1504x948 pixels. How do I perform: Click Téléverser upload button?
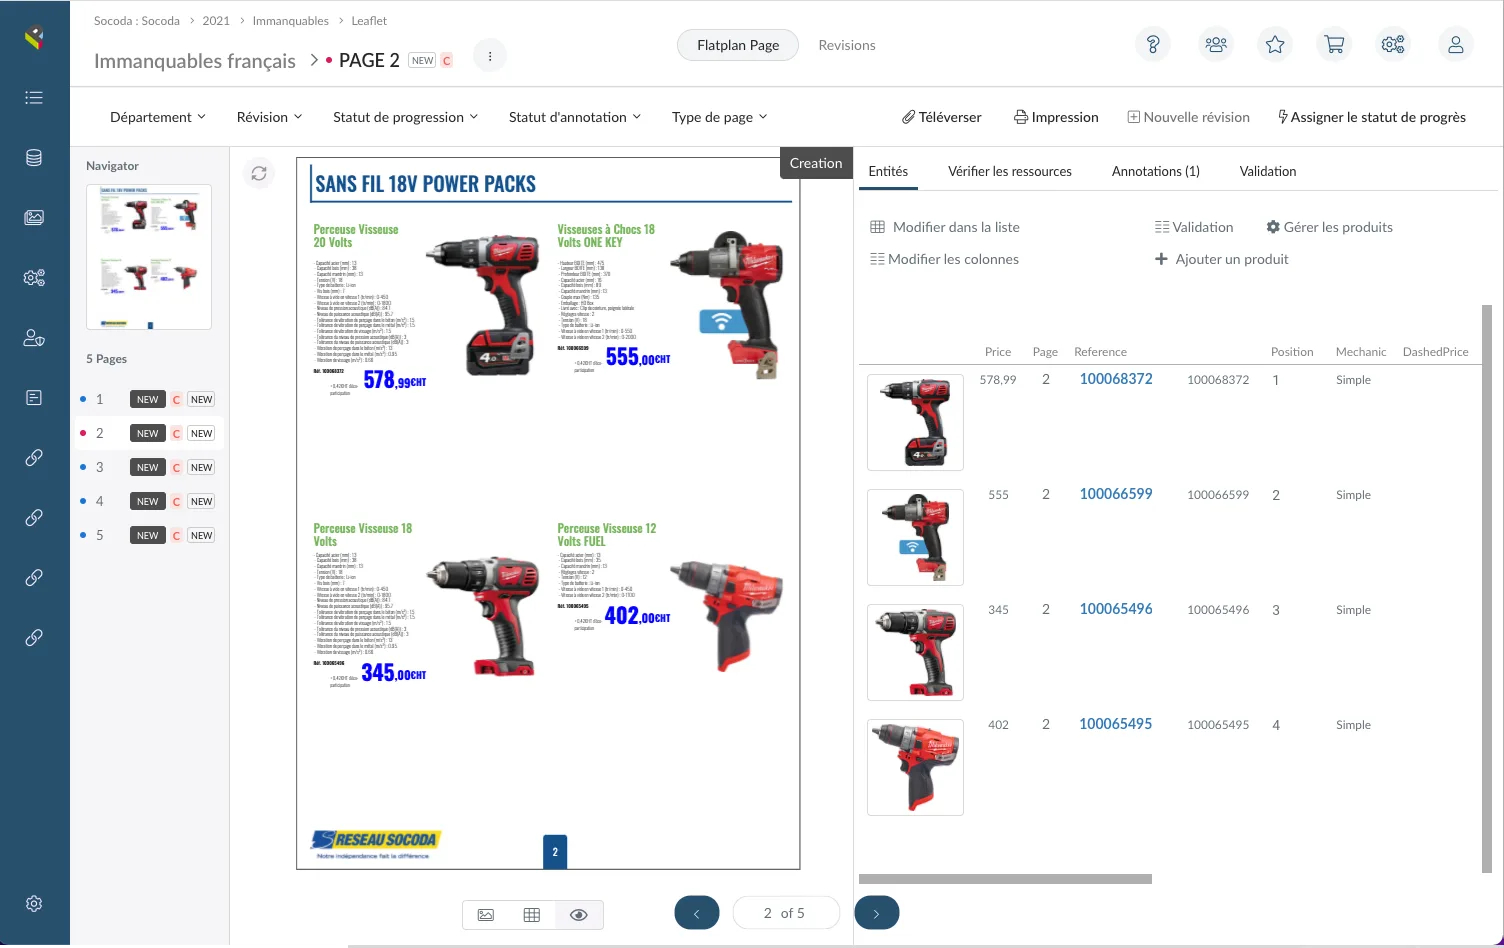(942, 117)
